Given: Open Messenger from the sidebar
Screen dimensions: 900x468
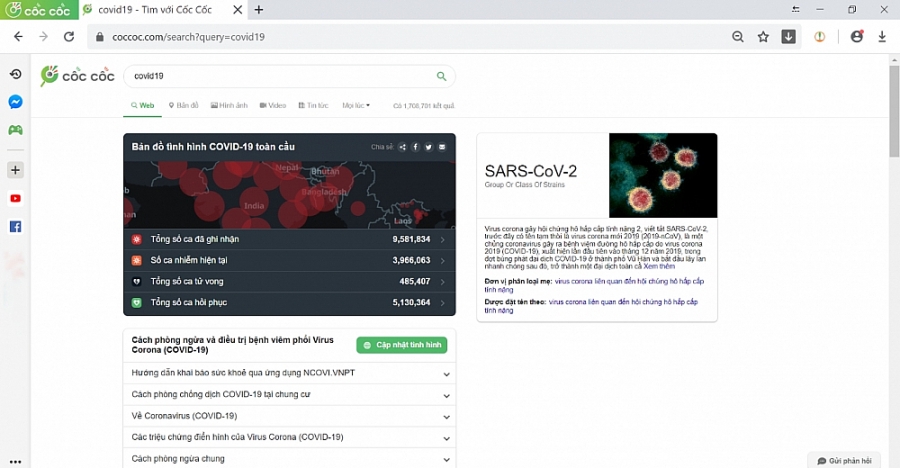Looking at the screenshot, I should click(15, 102).
